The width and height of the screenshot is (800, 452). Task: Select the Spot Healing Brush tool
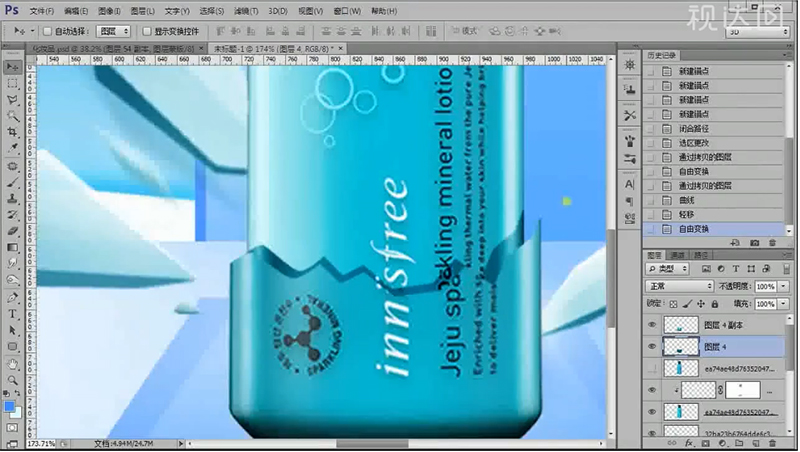(12, 166)
